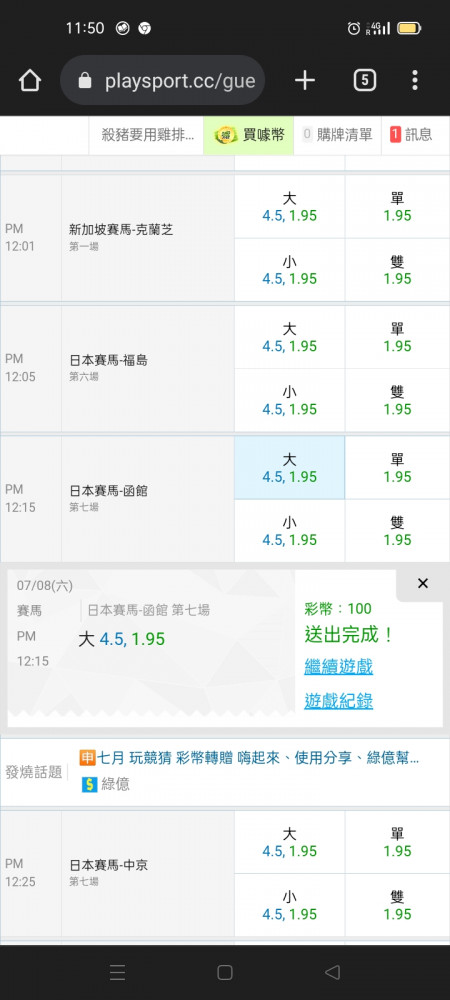Tap the Android back navigation button
The width and height of the screenshot is (450, 1000).
click(332, 972)
